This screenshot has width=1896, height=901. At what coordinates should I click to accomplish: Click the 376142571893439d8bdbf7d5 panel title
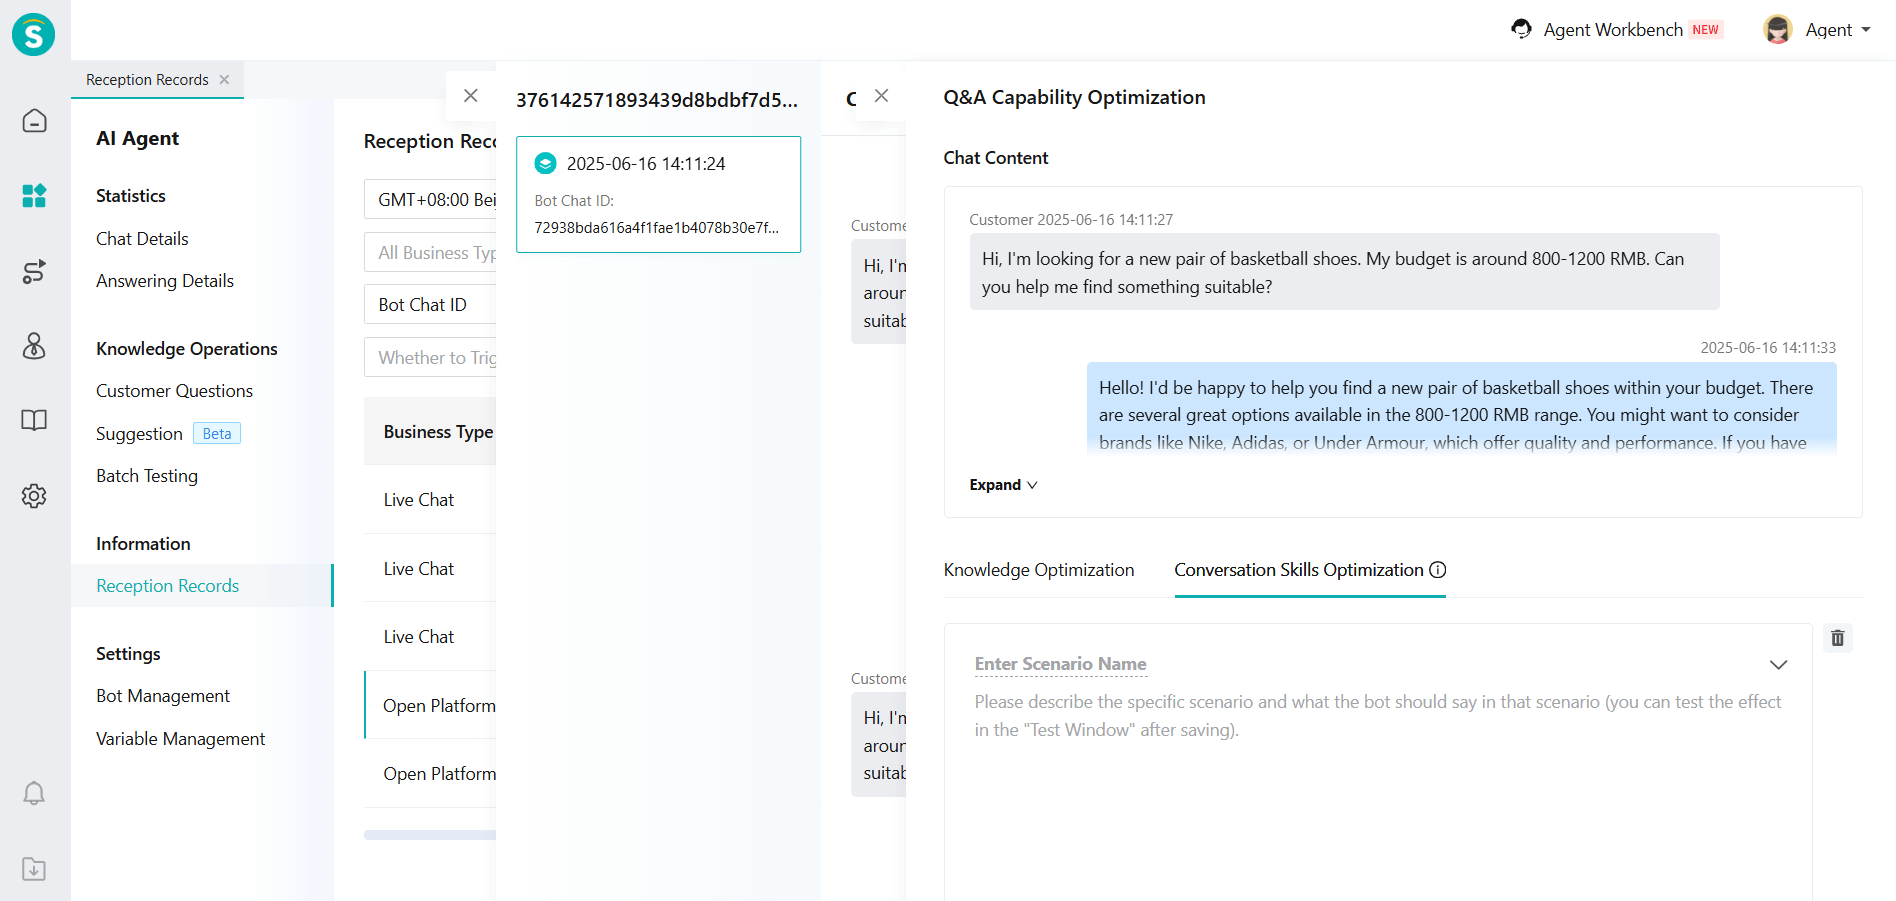(x=657, y=100)
